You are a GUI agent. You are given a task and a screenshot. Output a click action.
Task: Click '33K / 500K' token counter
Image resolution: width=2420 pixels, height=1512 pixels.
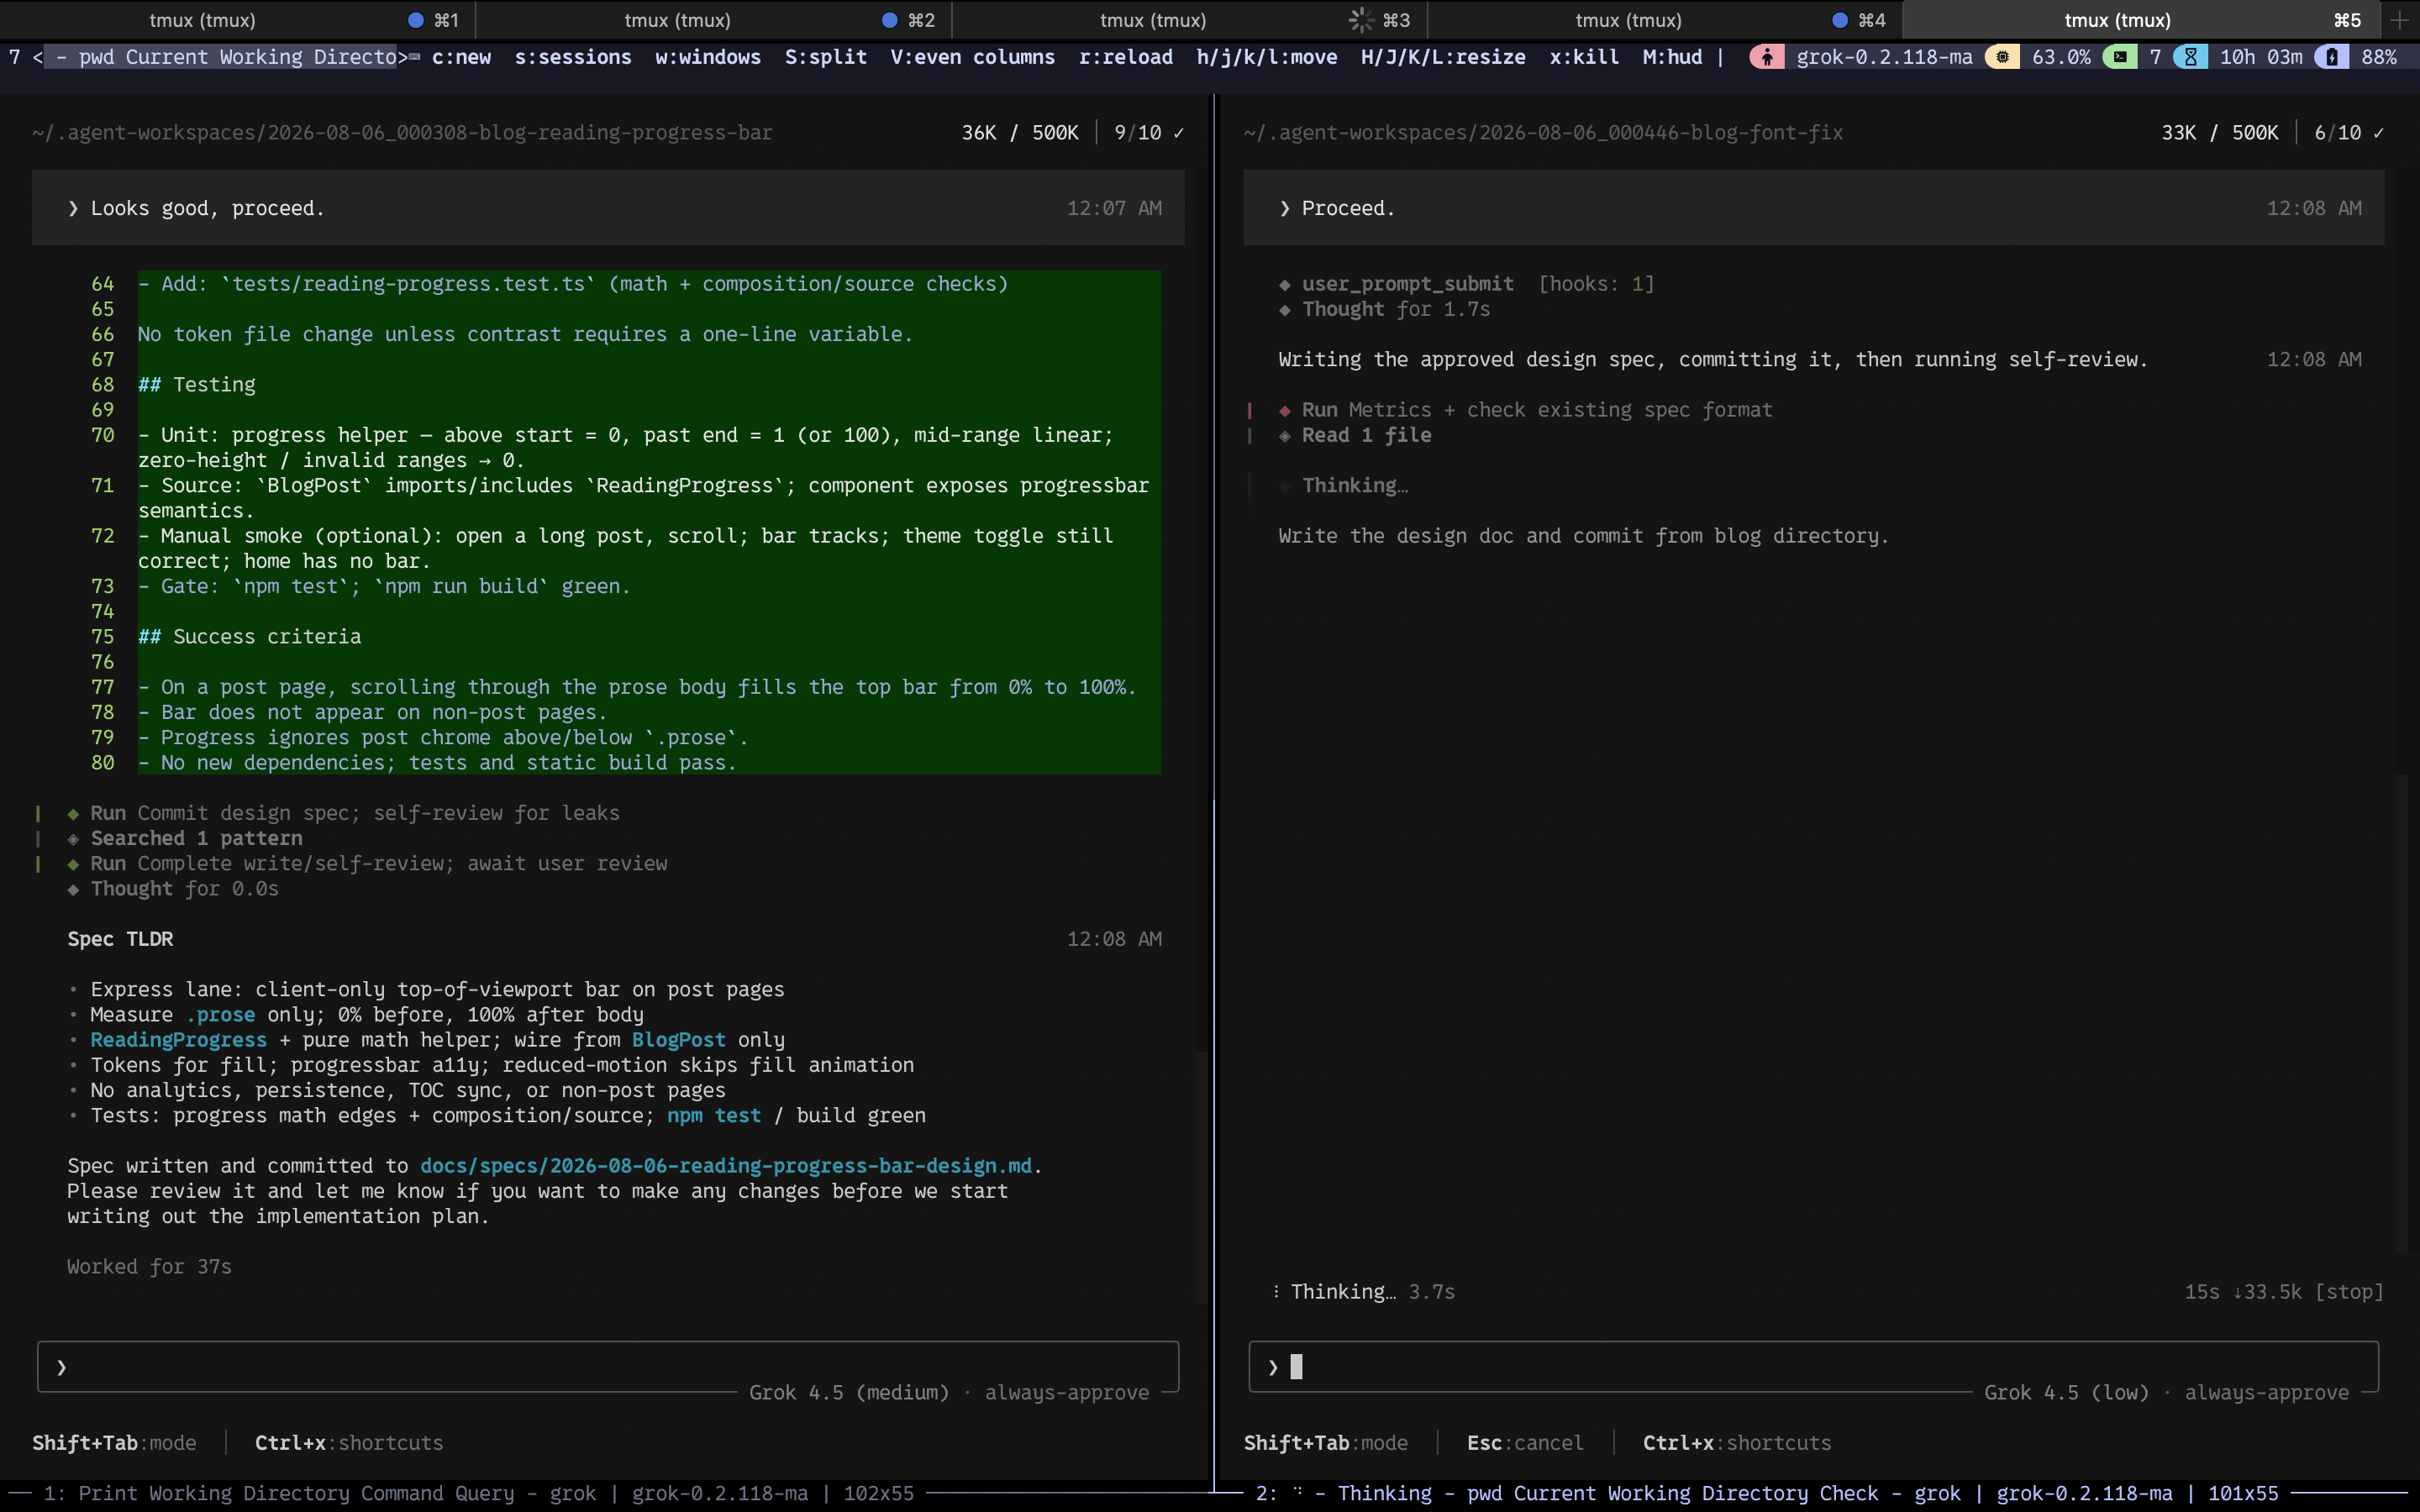coord(2220,133)
